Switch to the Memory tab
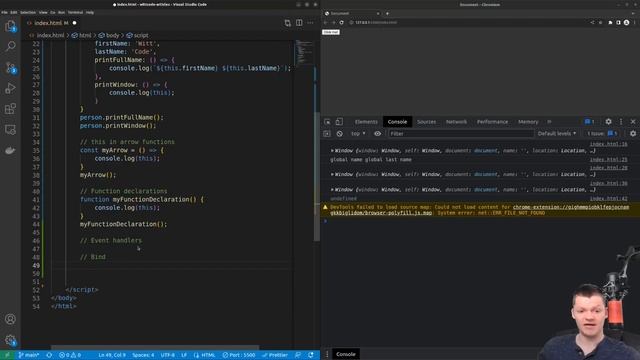Screen dimensions: 640x360 [528, 122]
